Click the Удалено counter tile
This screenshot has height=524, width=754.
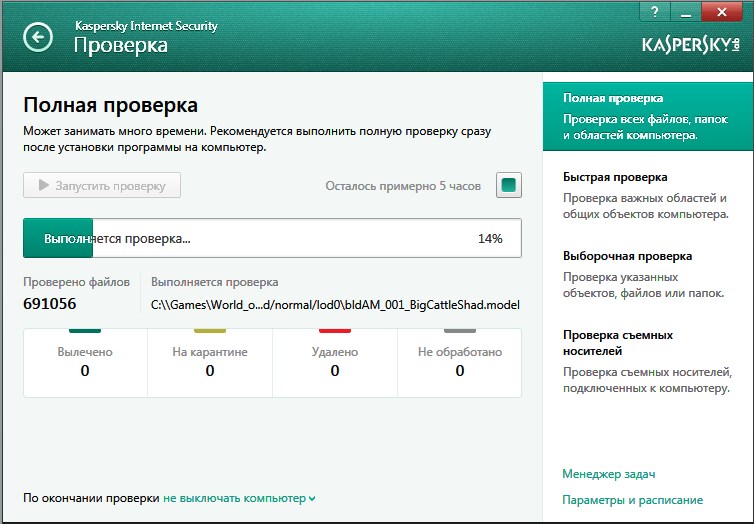coord(335,363)
